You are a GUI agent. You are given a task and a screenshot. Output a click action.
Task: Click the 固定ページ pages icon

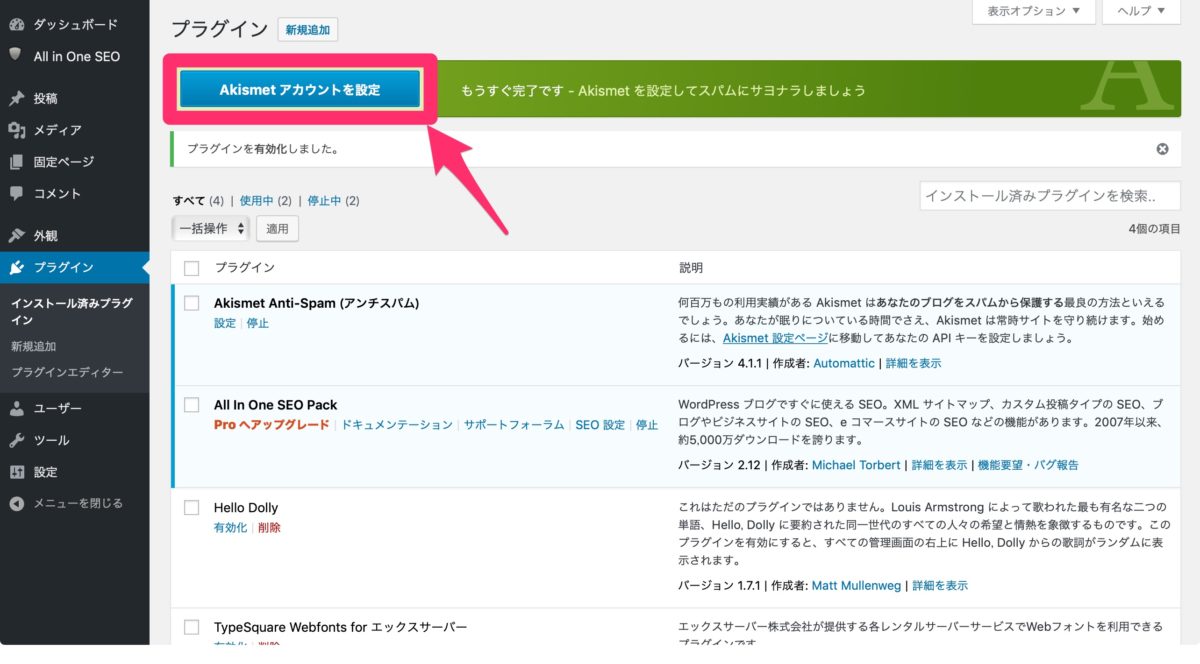click(16, 161)
